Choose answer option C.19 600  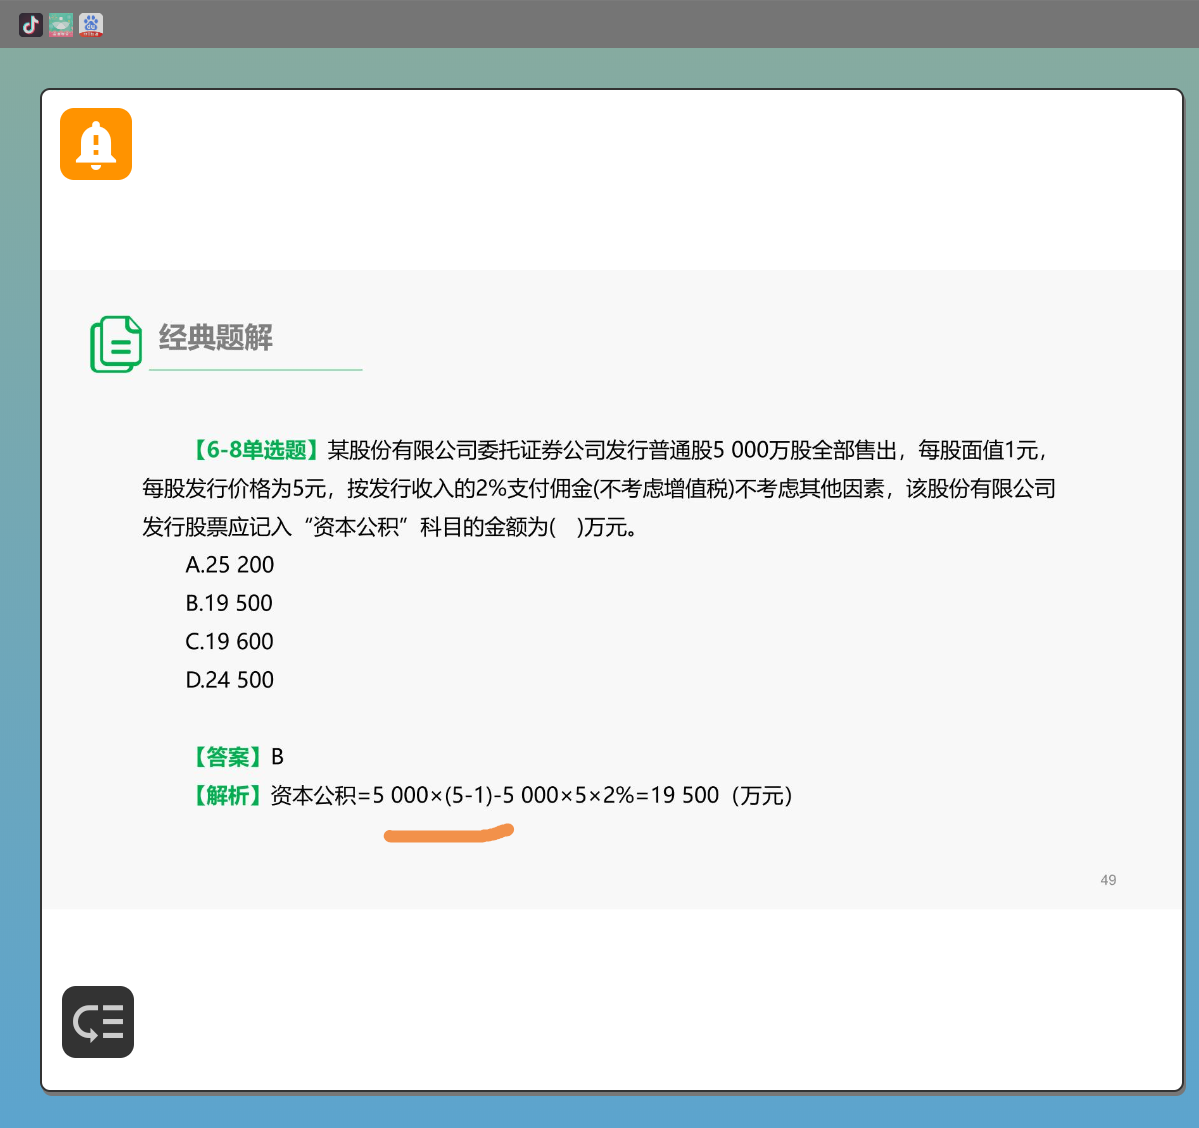click(x=229, y=641)
